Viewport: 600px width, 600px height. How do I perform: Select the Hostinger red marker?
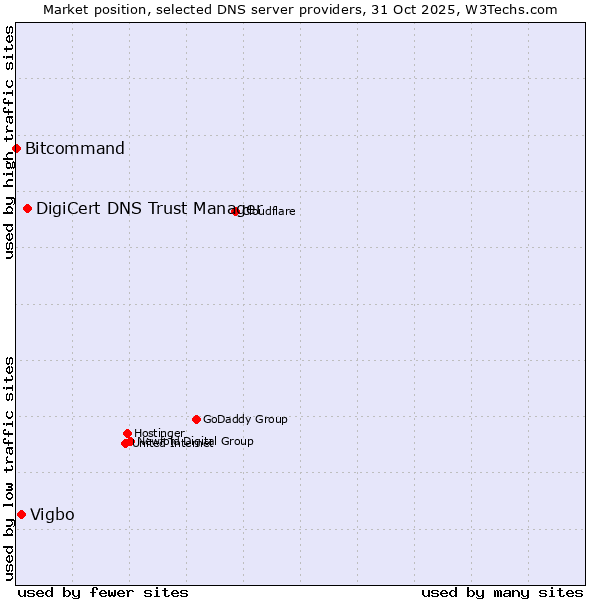coord(127,433)
